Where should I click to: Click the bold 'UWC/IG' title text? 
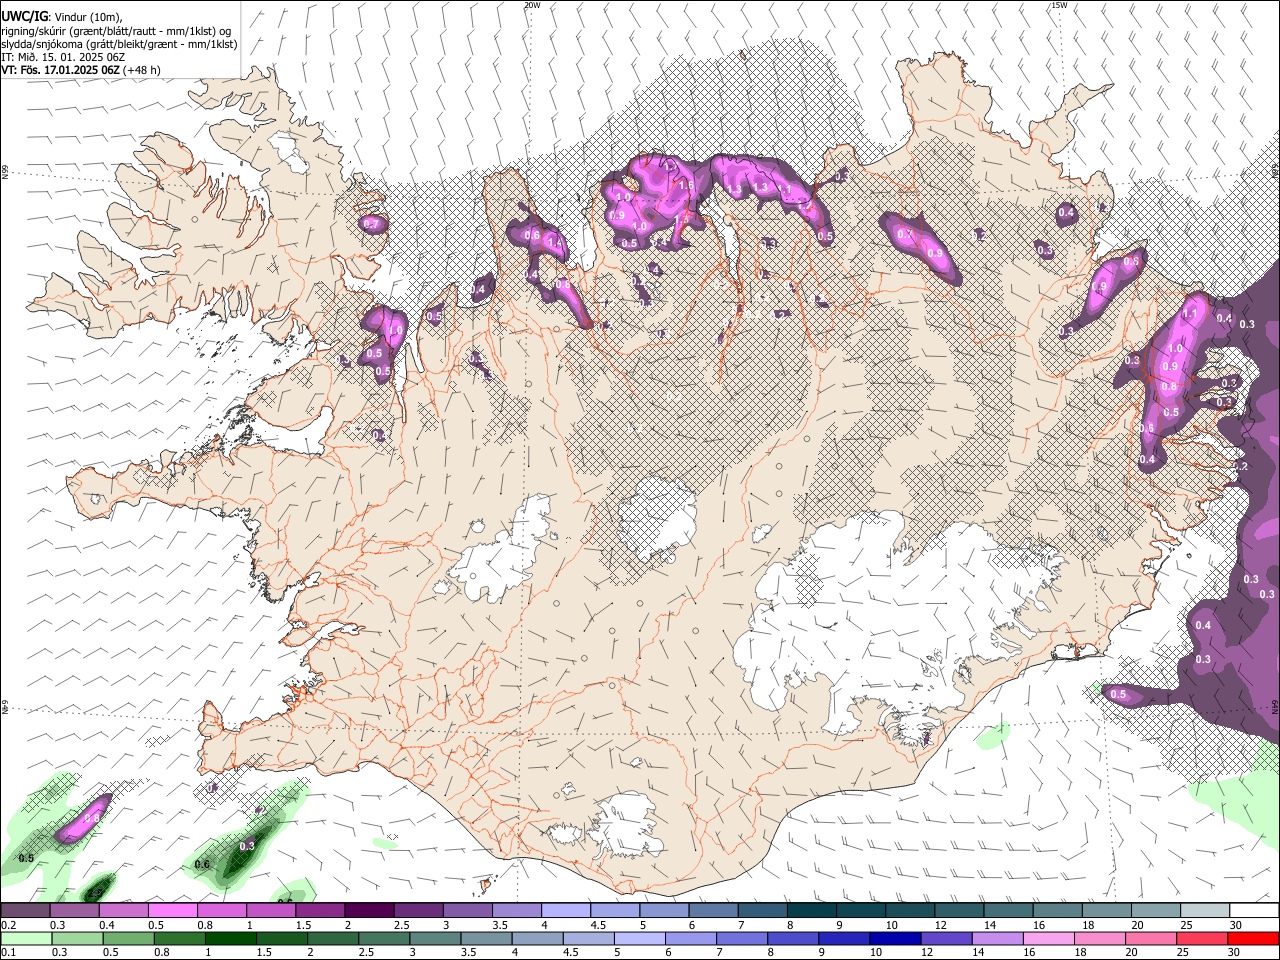[x=24, y=17]
